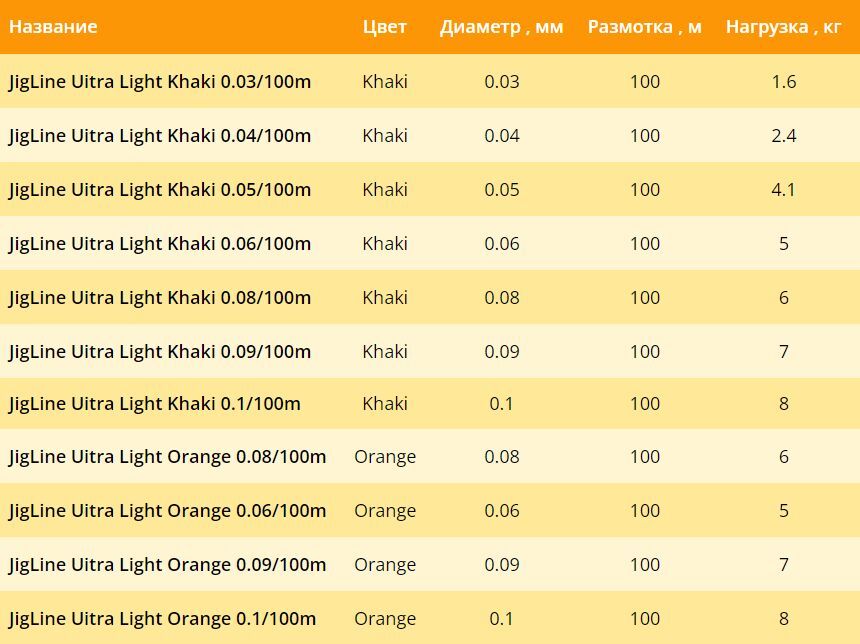Viewport: 860px width, 644px height.
Task: Select JigLine Uitra Light Khaki 0.1/100m
Action: tap(155, 404)
